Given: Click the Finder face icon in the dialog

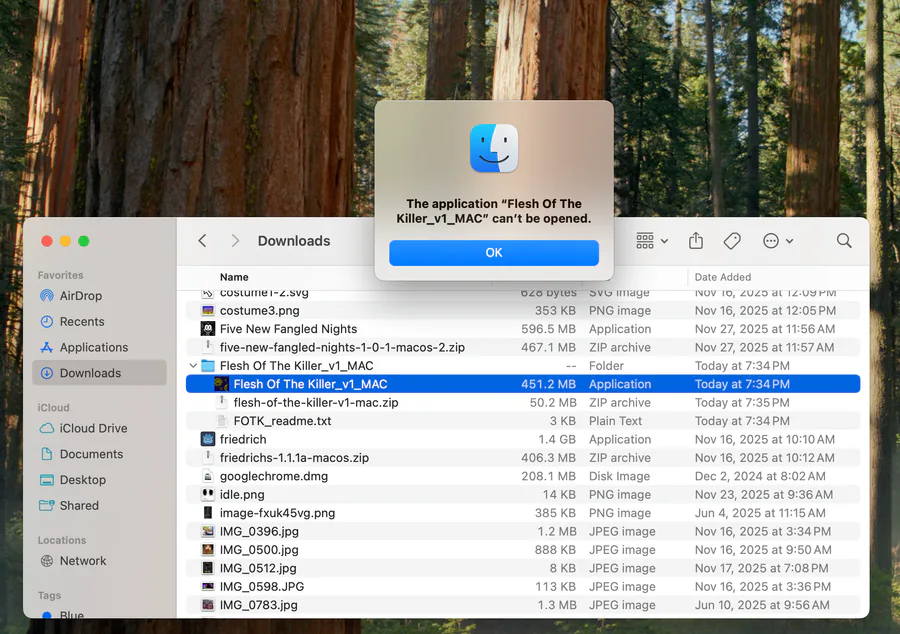Looking at the screenshot, I should pyautogui.click(x=494, y=148).
